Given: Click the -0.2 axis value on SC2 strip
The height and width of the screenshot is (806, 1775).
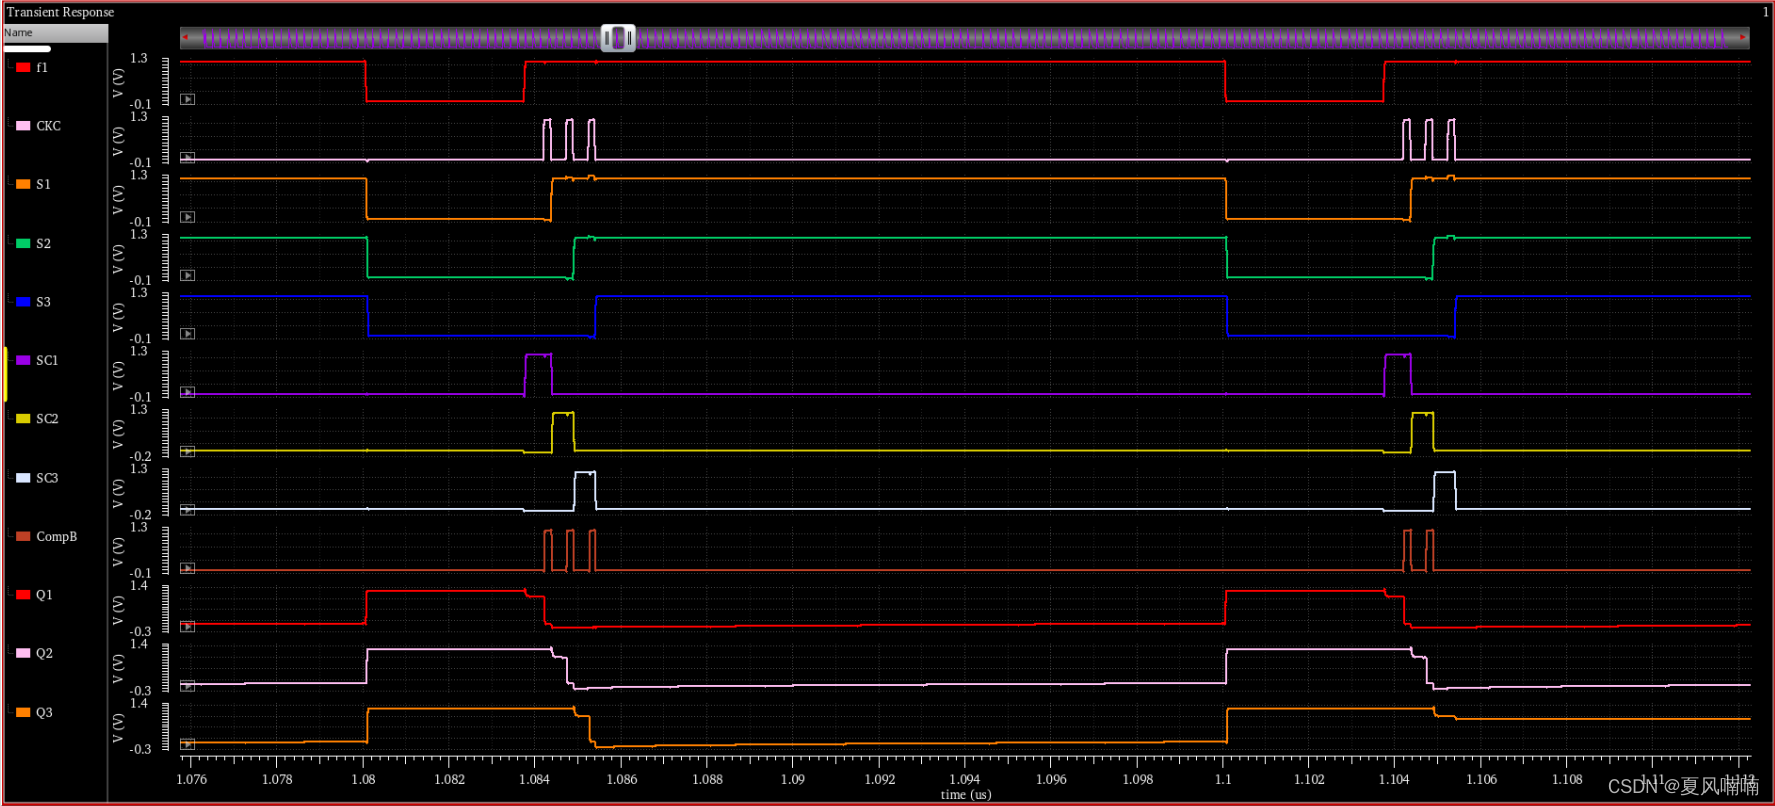Looking at the screenshot, I should click(x=141, y=456).
